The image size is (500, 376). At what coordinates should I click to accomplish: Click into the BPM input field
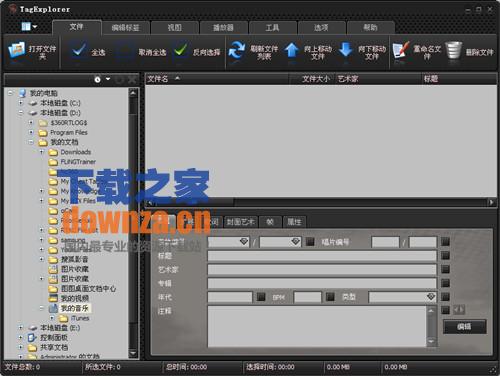307,297
